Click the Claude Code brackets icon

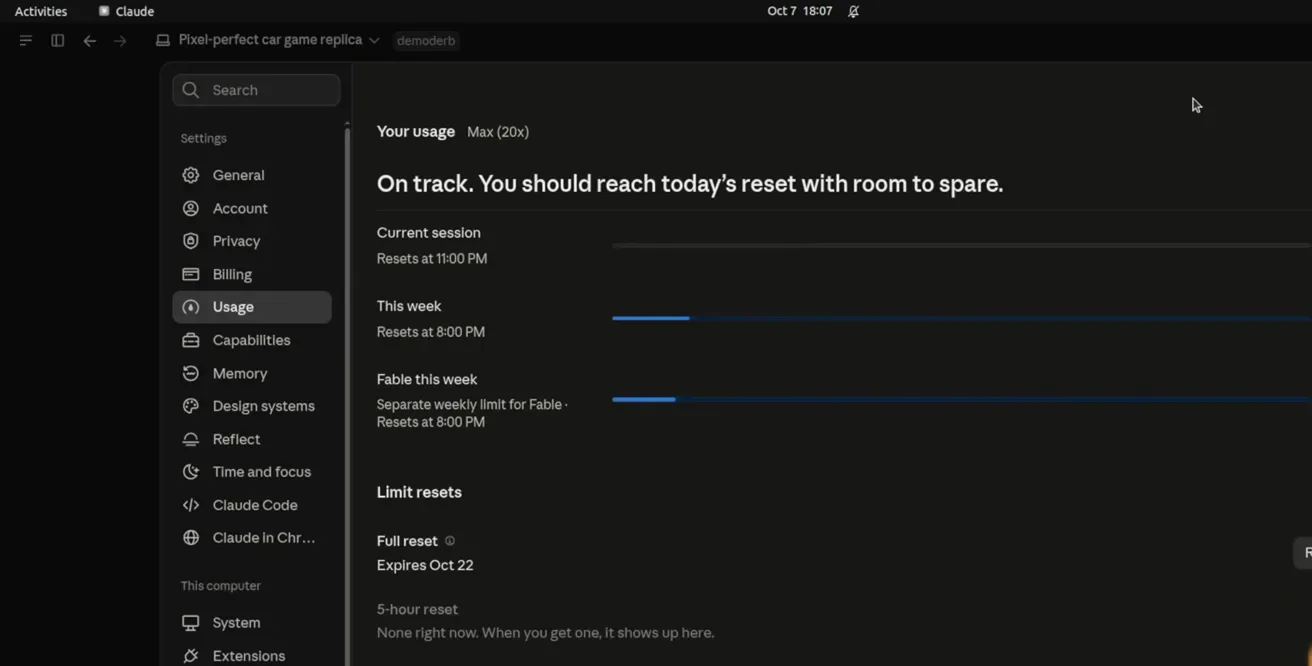tap(190, 505)
